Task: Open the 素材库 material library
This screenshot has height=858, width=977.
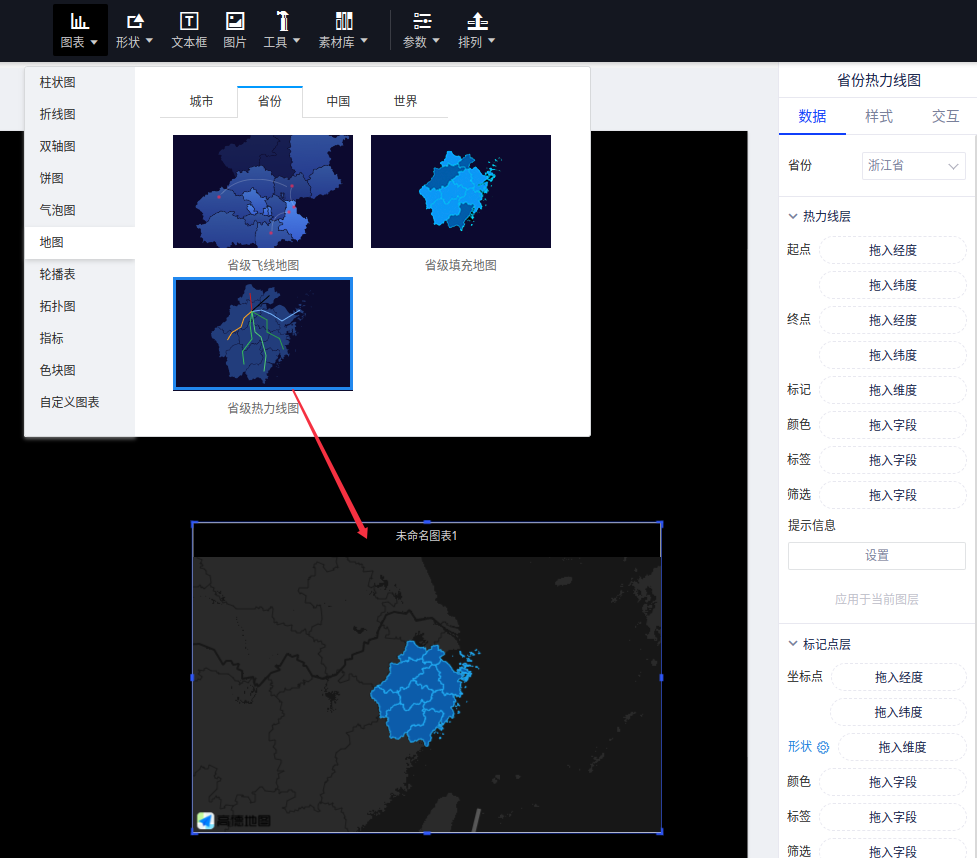Action: [343, 30]
